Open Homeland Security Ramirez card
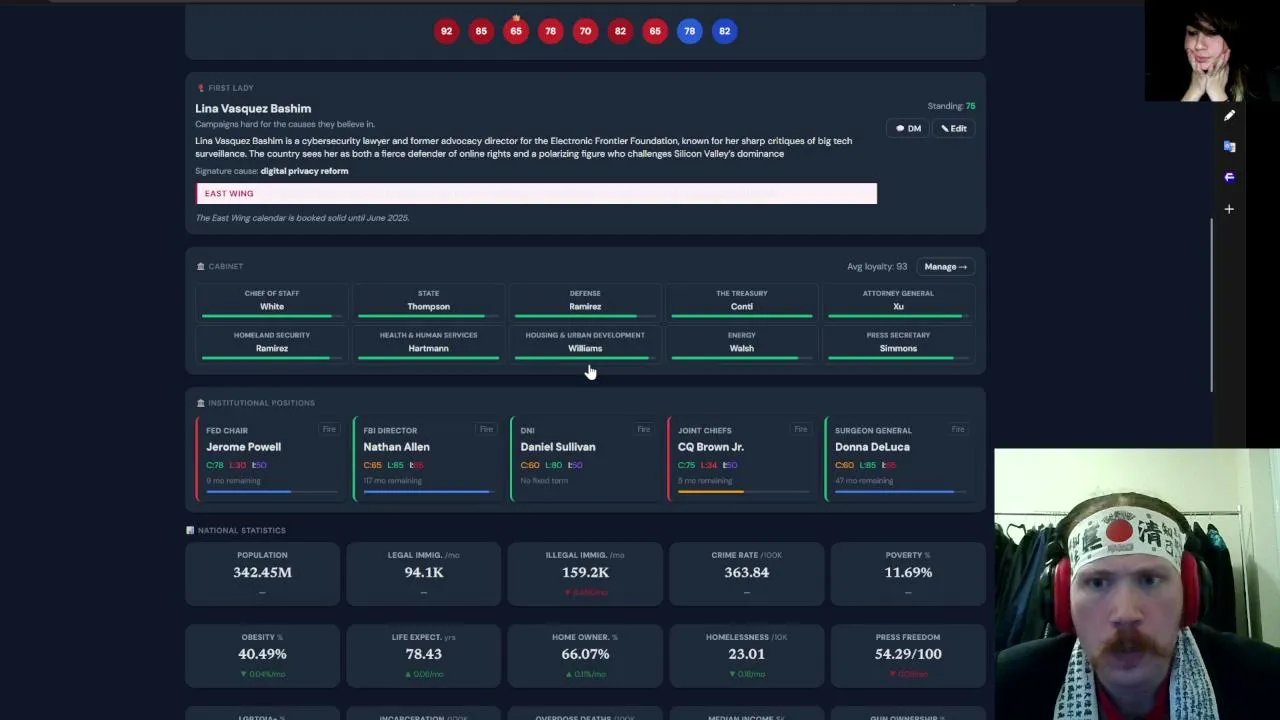The image size is (1280, 720). (x=272, y=346)
